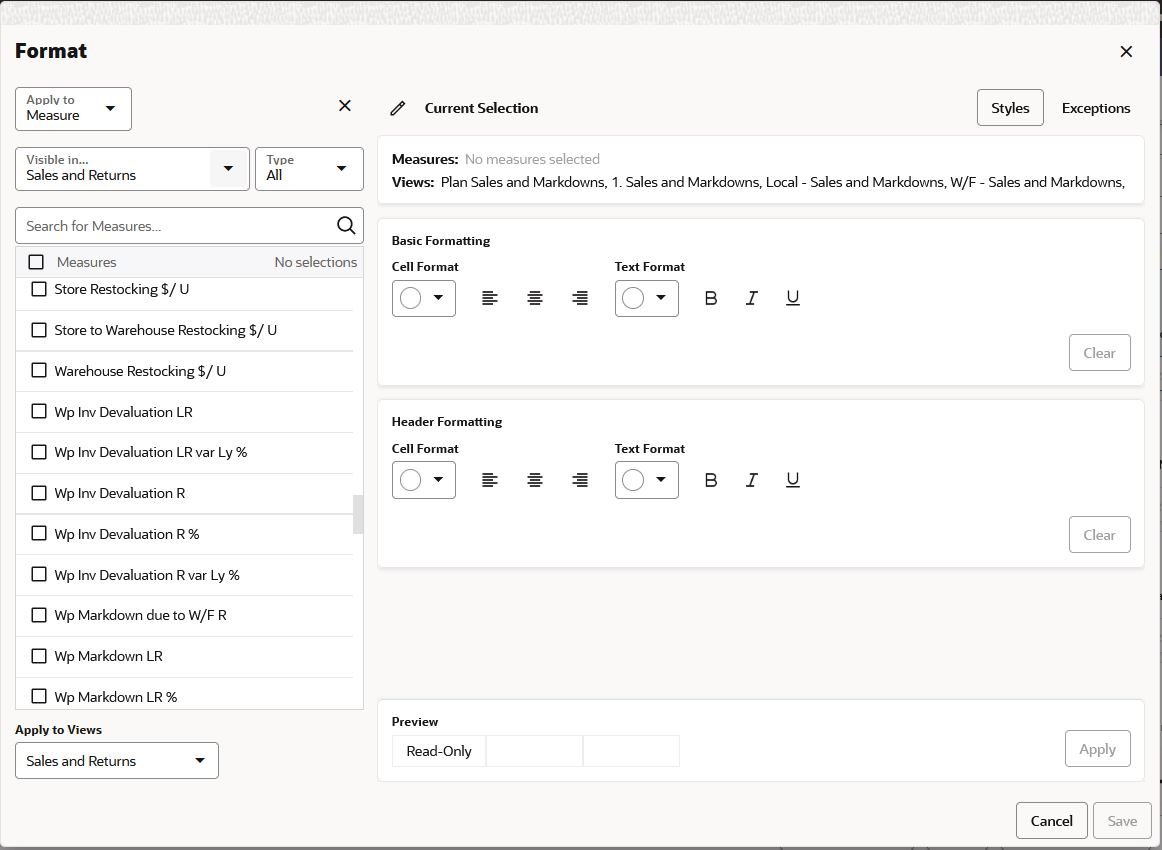Check Wp Inv Devaluation R
This screenshot has width=1162, height=850.
coord(39,493)
